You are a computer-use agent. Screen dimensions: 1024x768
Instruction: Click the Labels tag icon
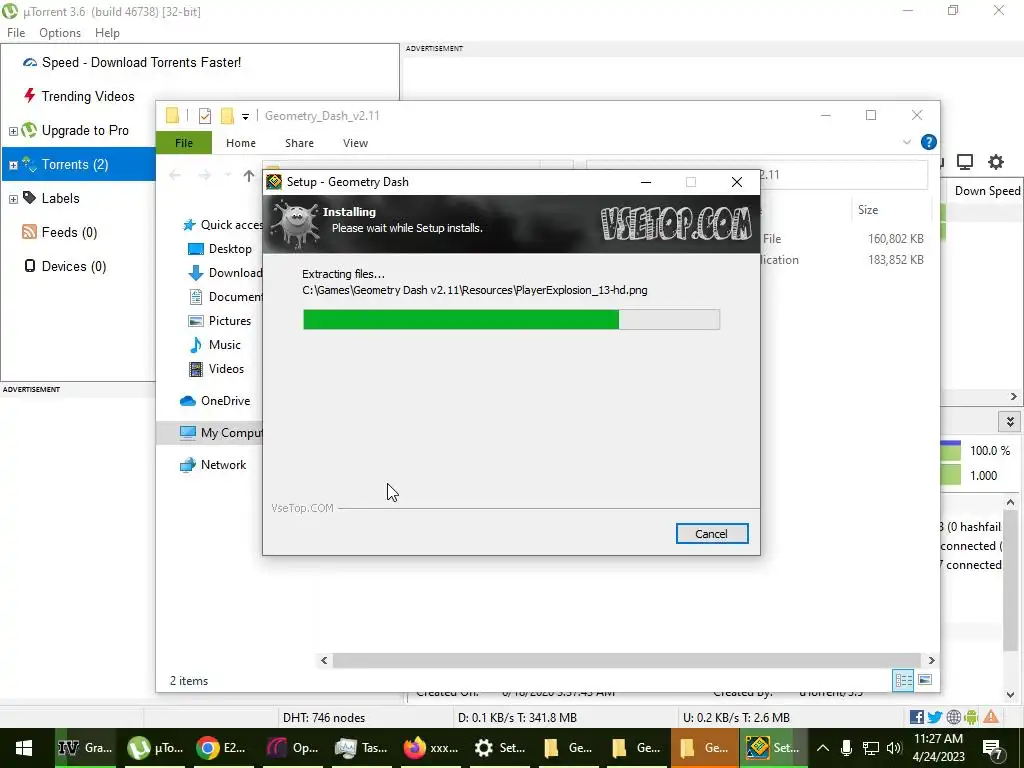[x=29, y=197]
